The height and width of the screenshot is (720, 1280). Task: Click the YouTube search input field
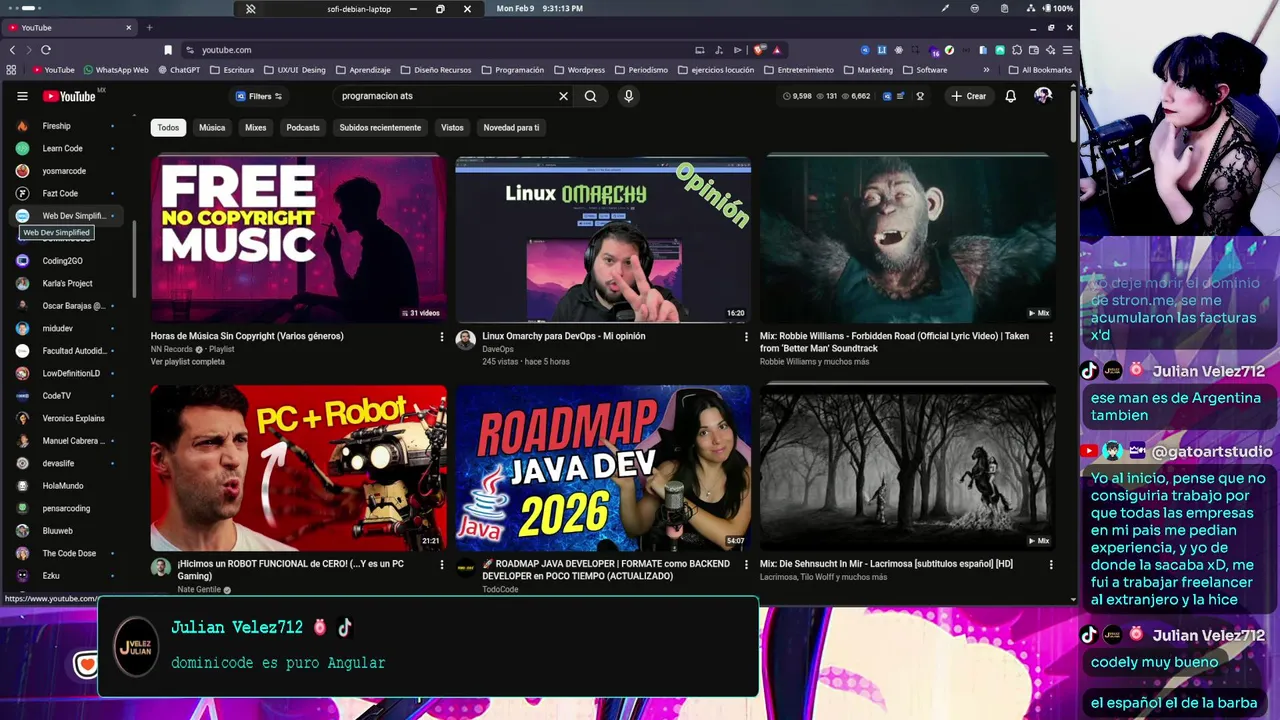pyautogui.click(x=445, y=96)
